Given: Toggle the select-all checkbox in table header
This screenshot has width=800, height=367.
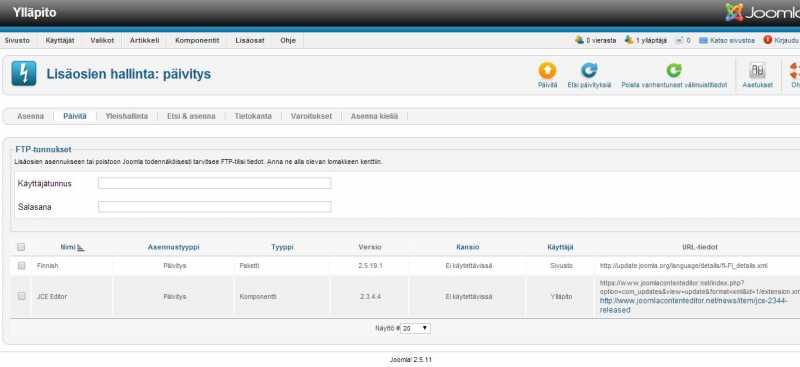Looking at the screenshot, I should [x=21, y=247].
